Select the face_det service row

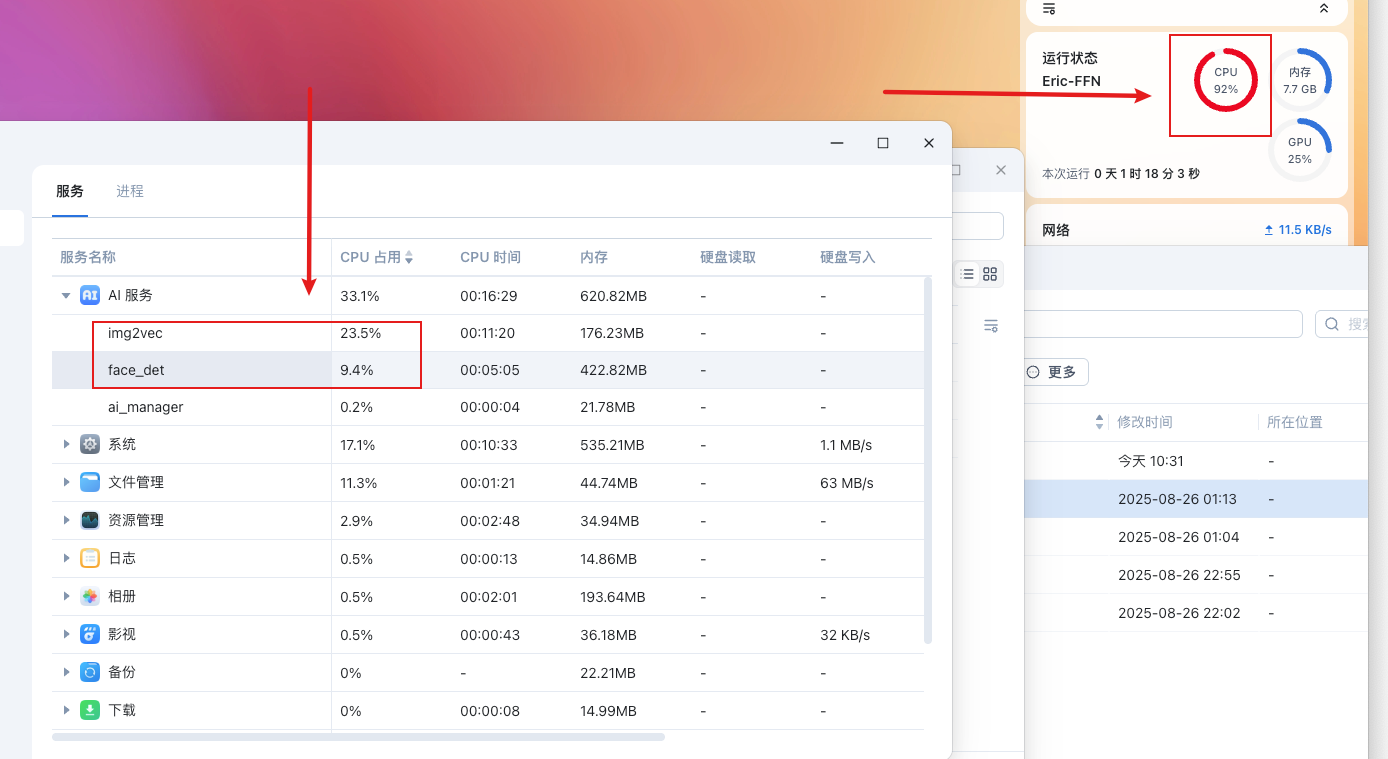tap(488, 370)
